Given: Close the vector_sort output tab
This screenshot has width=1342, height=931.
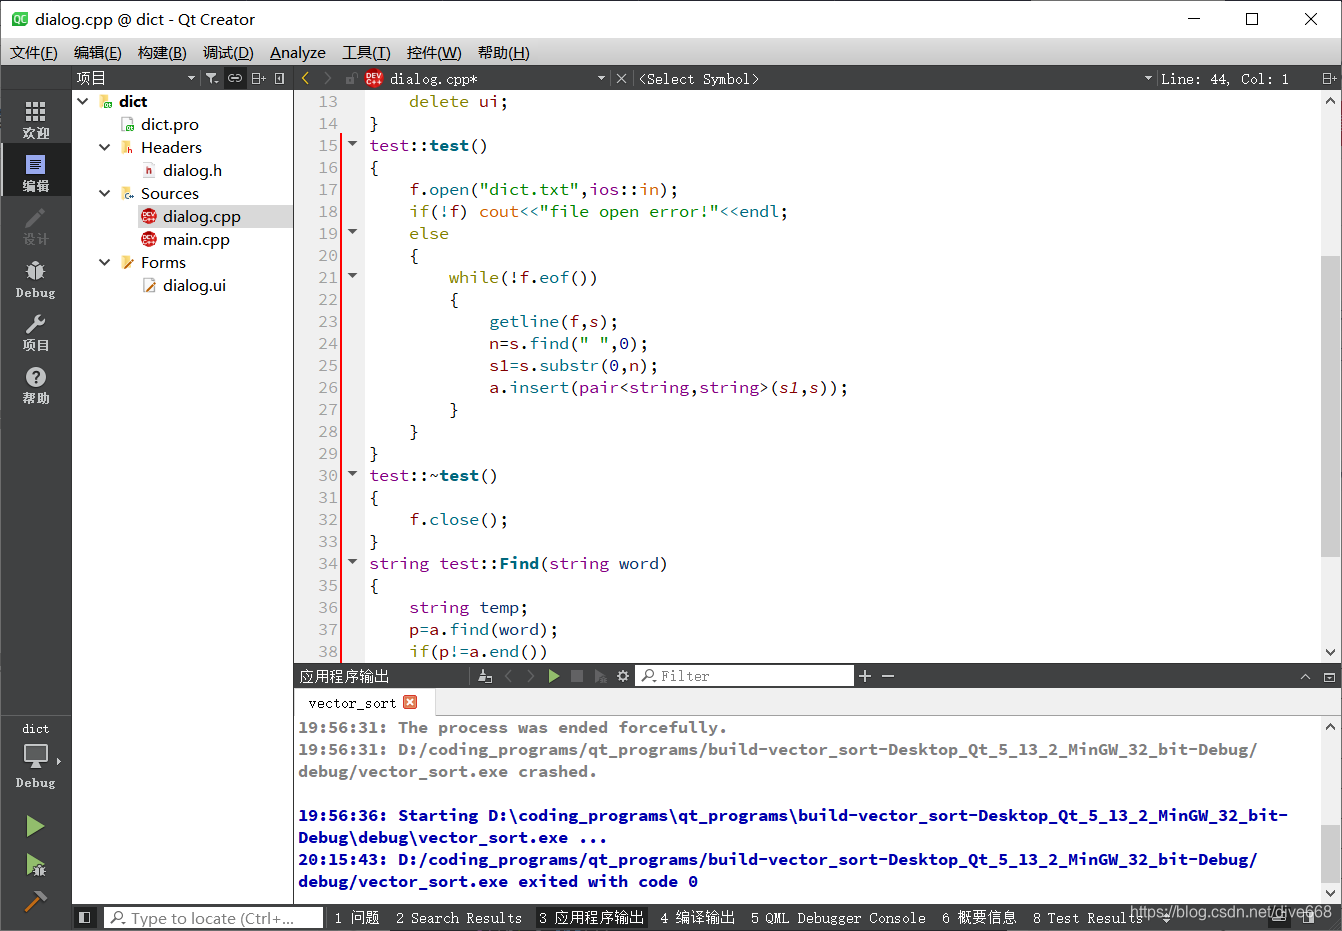Looking at the screenshot, I should (x=410, y=703).
